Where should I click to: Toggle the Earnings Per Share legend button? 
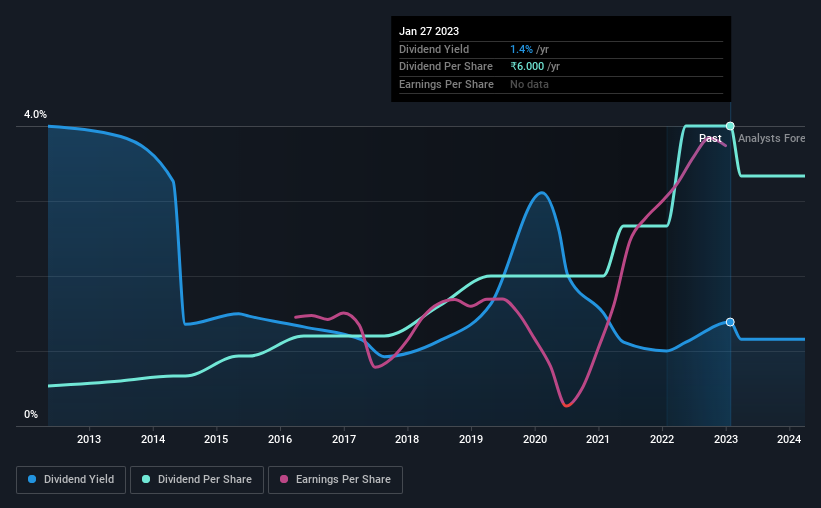coord(335,480)
